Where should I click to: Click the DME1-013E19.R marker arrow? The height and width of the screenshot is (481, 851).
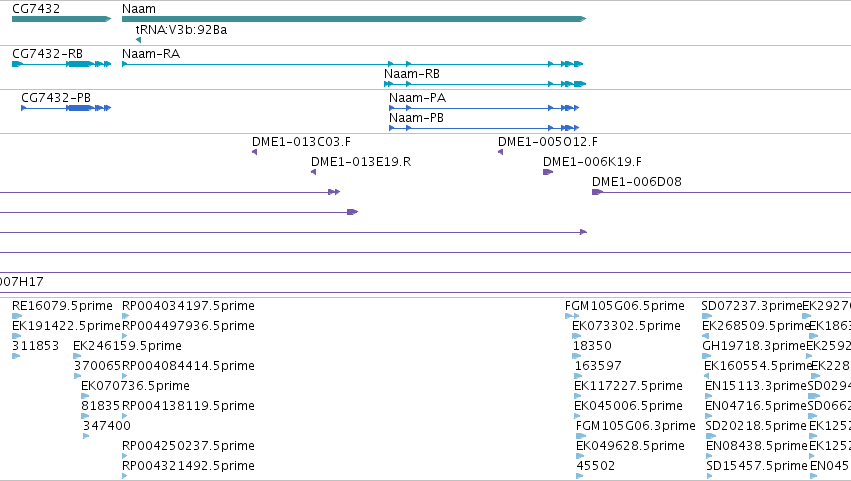point(314,172)
